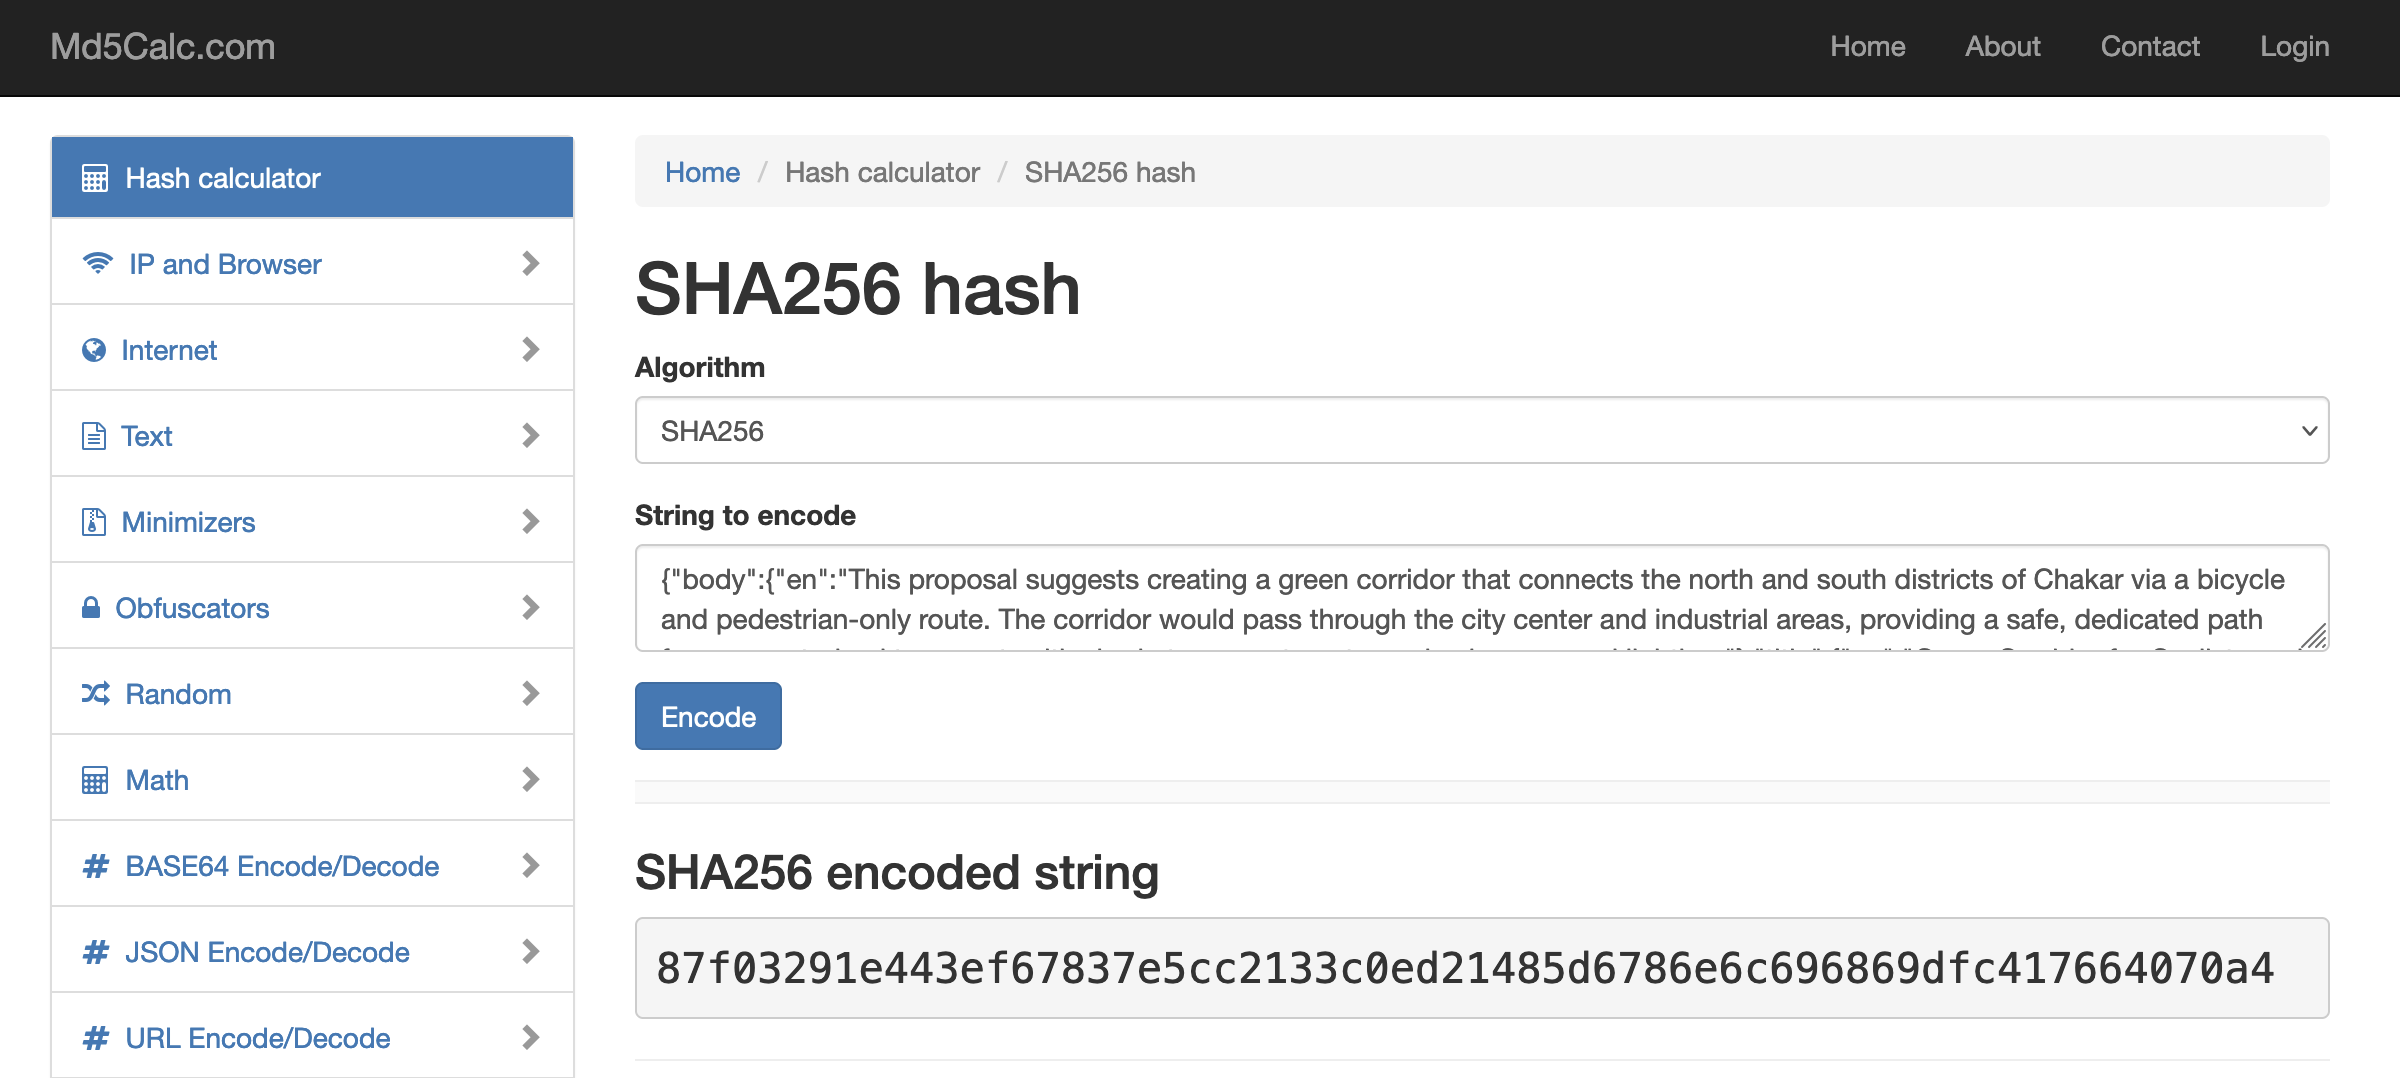Expand the Internet category chevron
Viewport: 2400px width, 1078px height.
[x=531, y=350]
